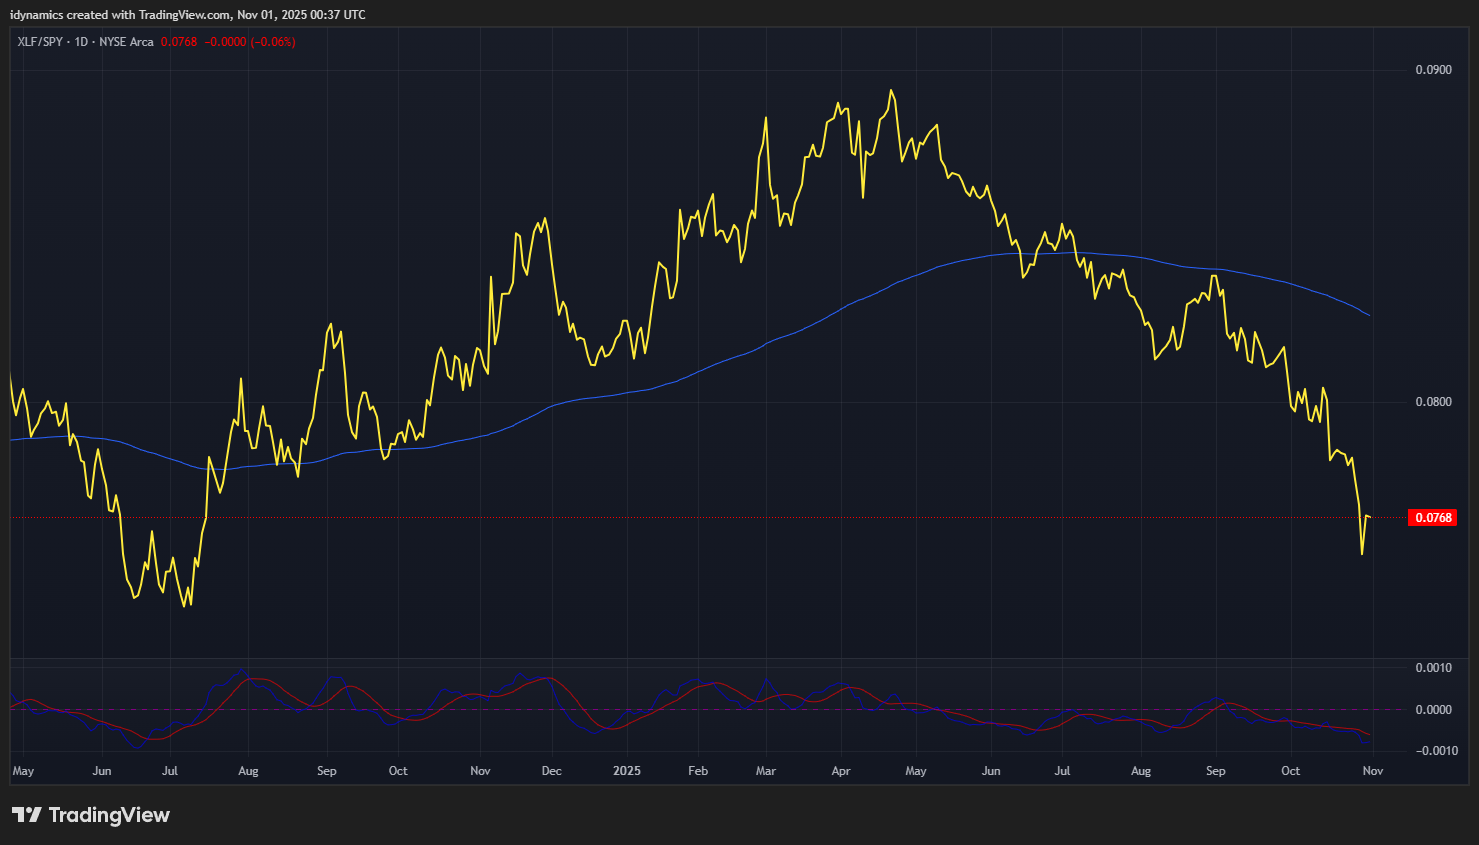Click the TradingView.com text in header caption
Screen dimensions: 1479x845
pos(184,15)
